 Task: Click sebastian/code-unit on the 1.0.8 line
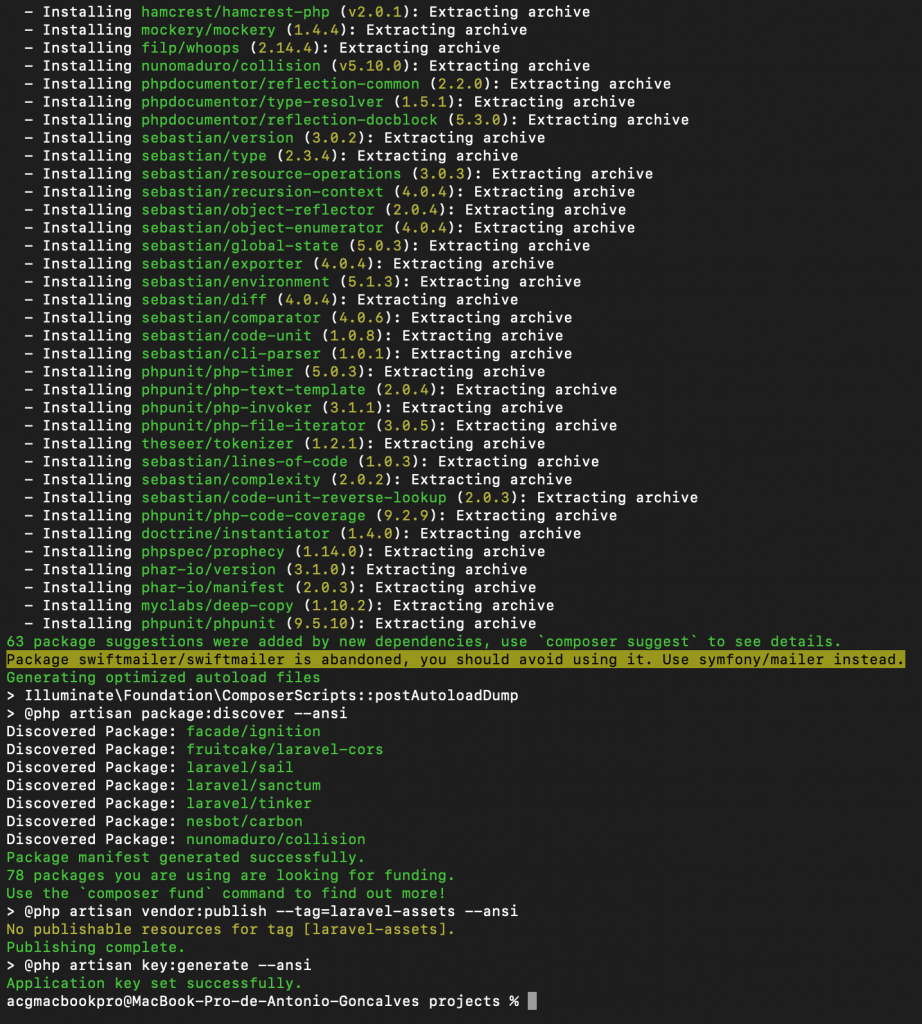[x=227, y=335]
